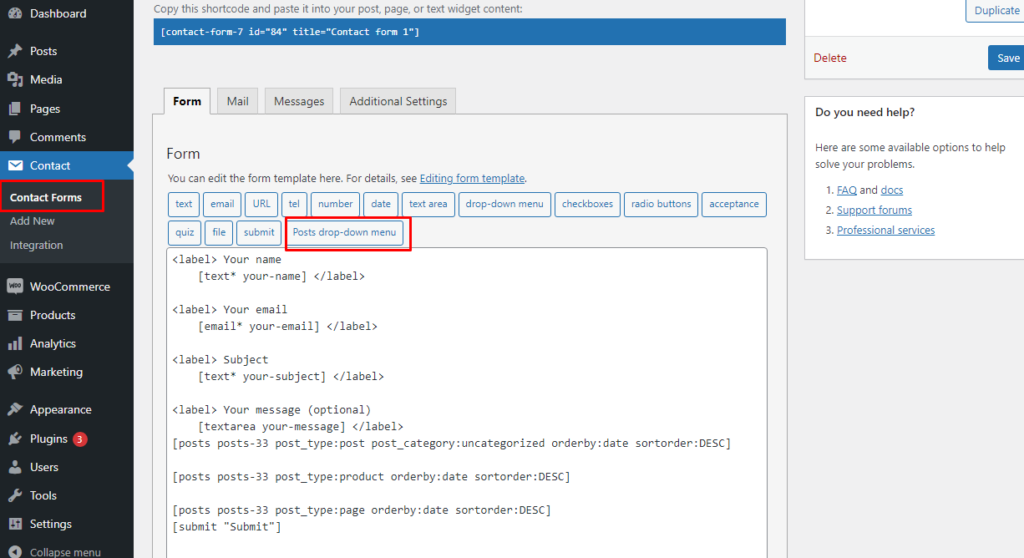1024x558 pixels.
Task: Click the post_type:product shortcode line
Action: point(372,476)
